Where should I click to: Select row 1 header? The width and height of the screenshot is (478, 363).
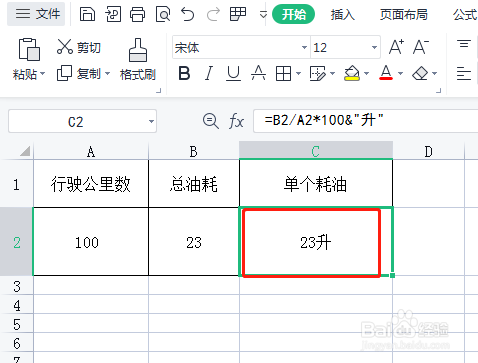[16, 184]
